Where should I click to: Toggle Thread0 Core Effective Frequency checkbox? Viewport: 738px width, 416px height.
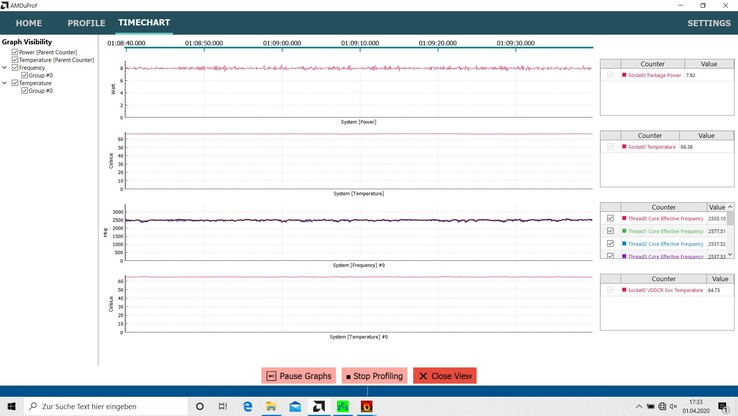point(610,218)
